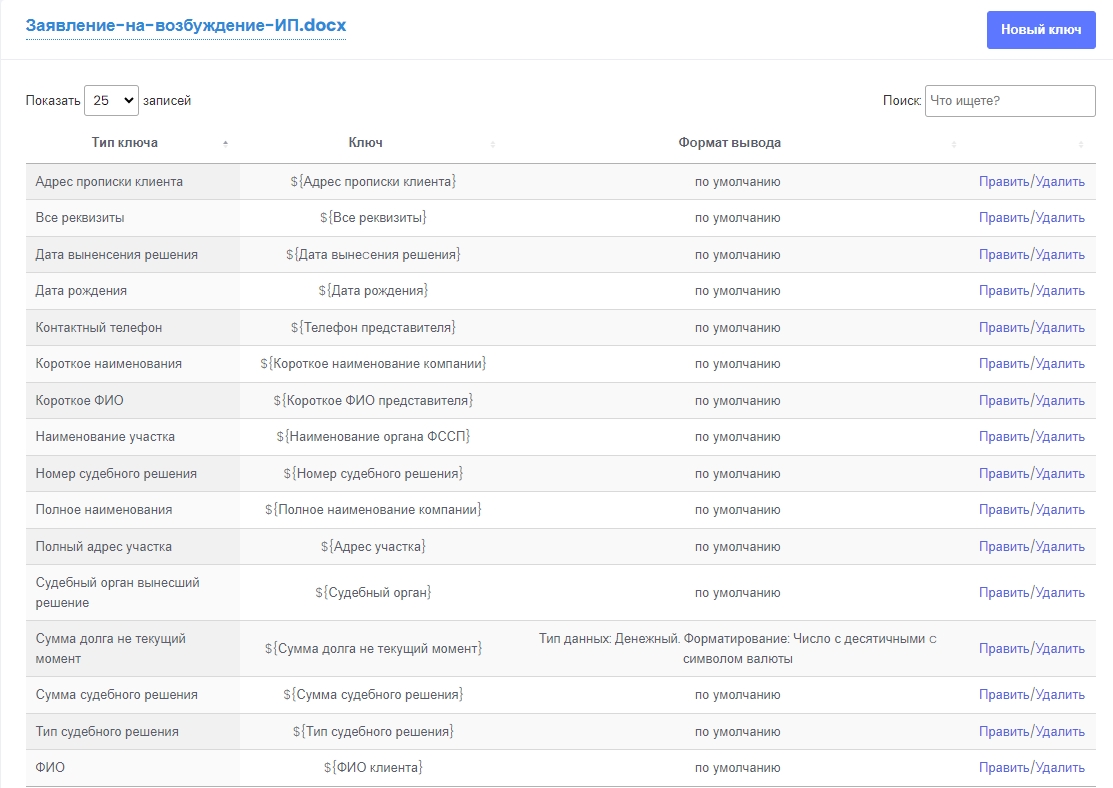Click 'Удалить' in the ФИО row
Image resolution: width=1113 pixels, height=788 pixels.
pos(1059,768)
